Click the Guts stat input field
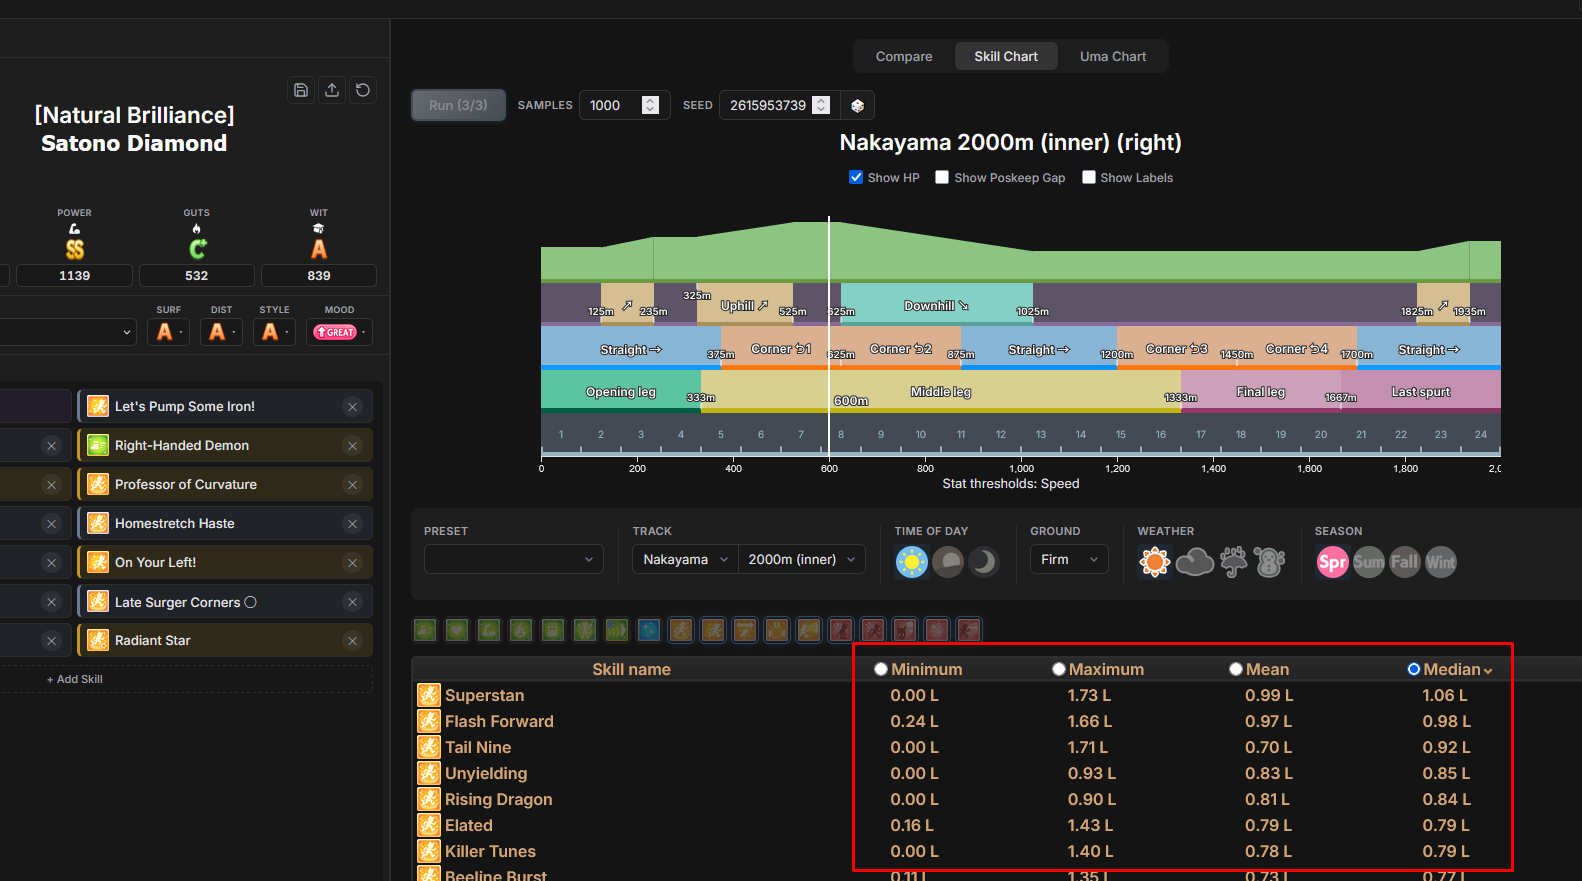The height and width of the screenshot is (881, 1582). click(197, 275)
